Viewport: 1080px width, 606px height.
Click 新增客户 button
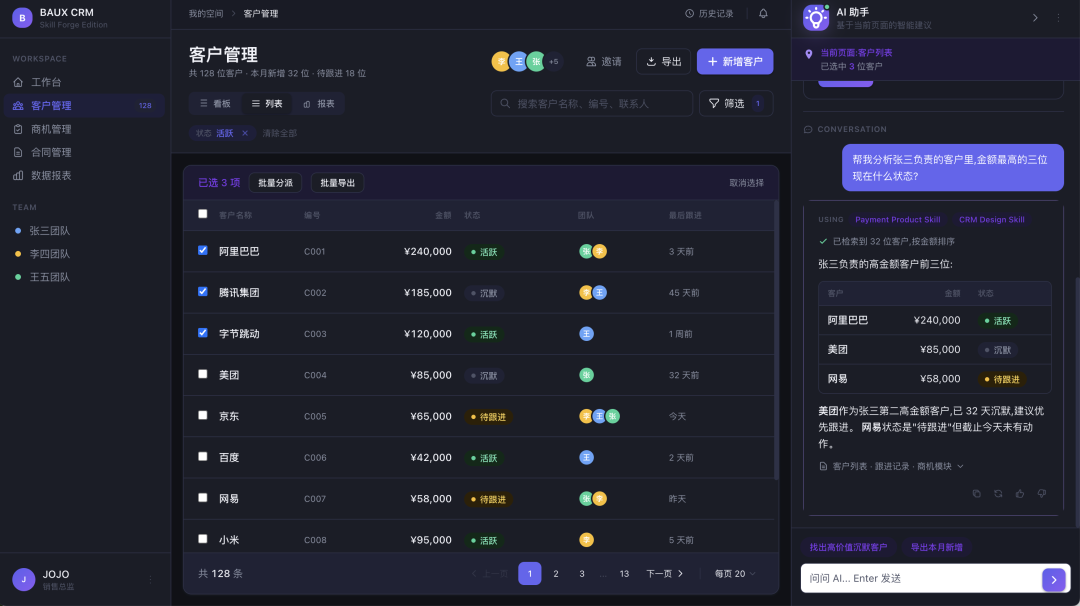tap(735, 61)
